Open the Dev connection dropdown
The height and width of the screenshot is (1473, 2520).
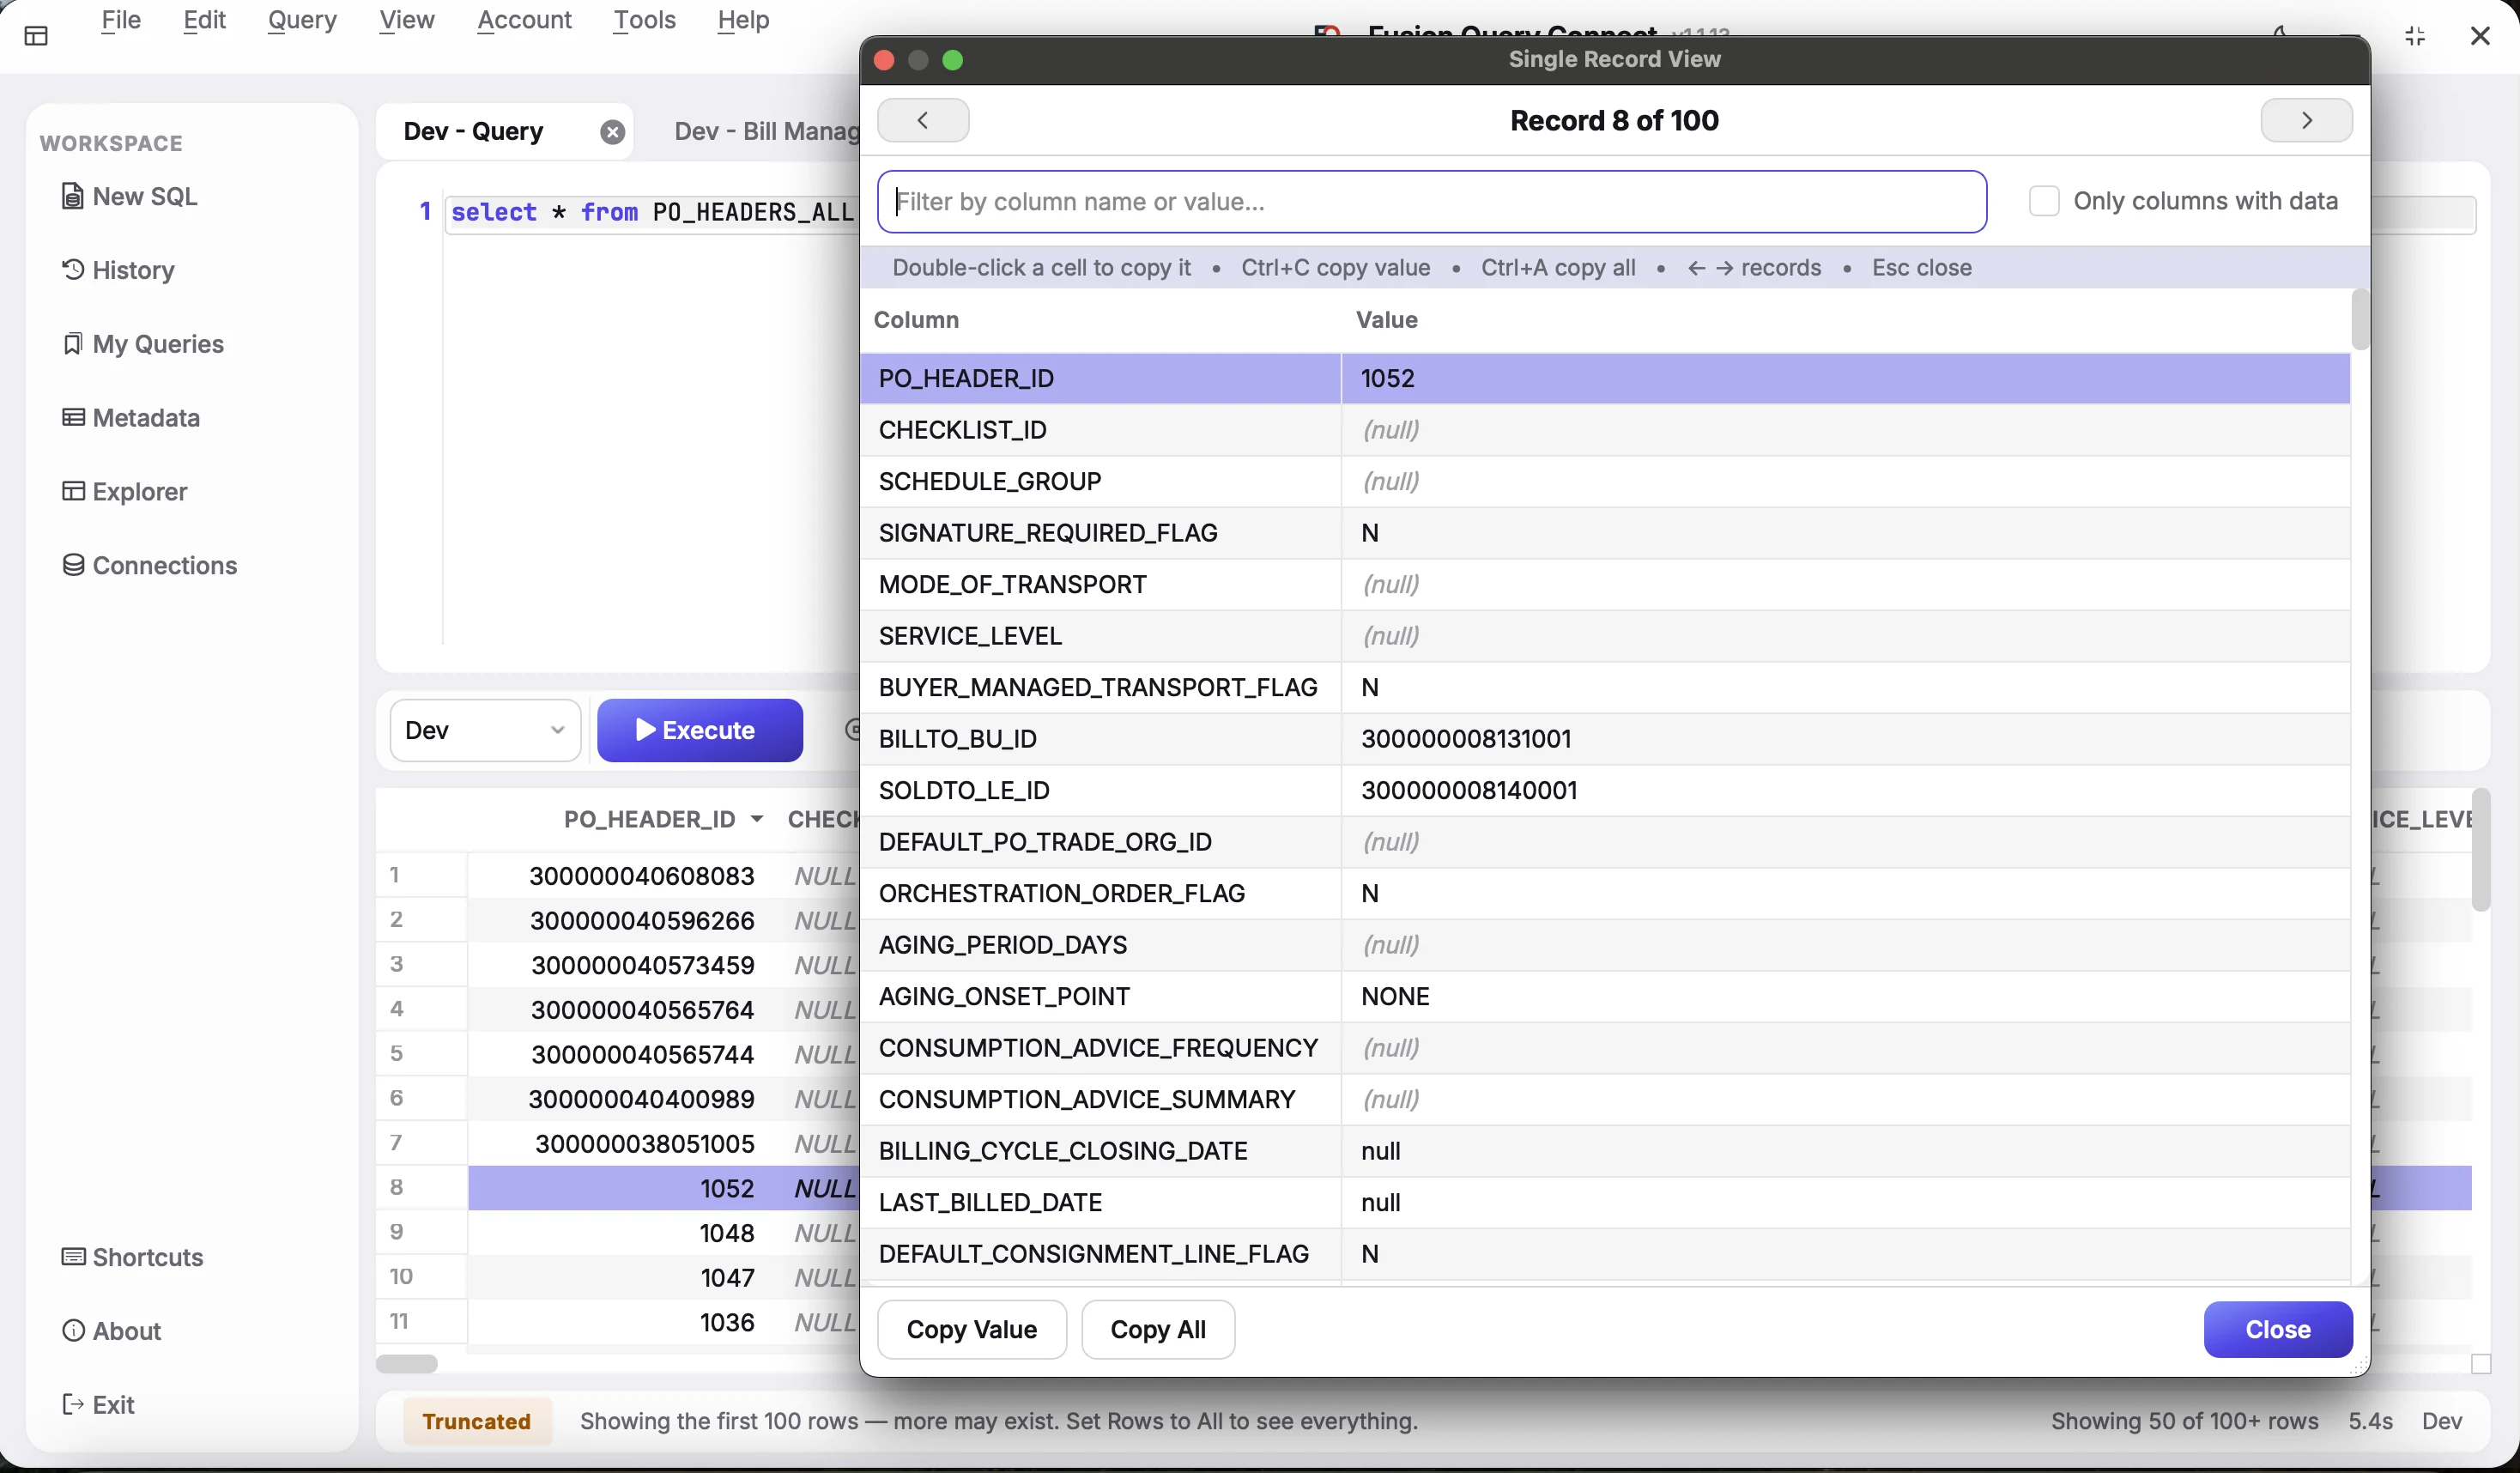click(x=485, y=731)
